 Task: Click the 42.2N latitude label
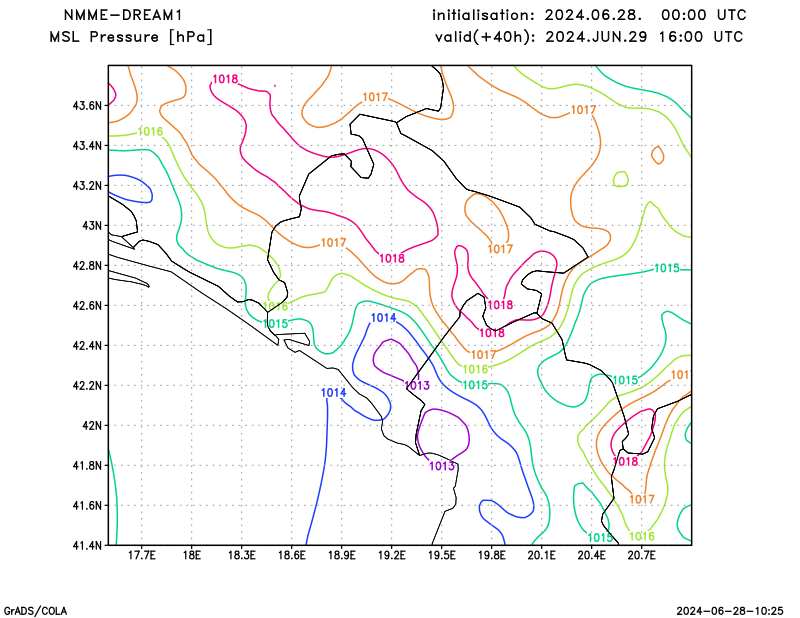coord(87,386)
